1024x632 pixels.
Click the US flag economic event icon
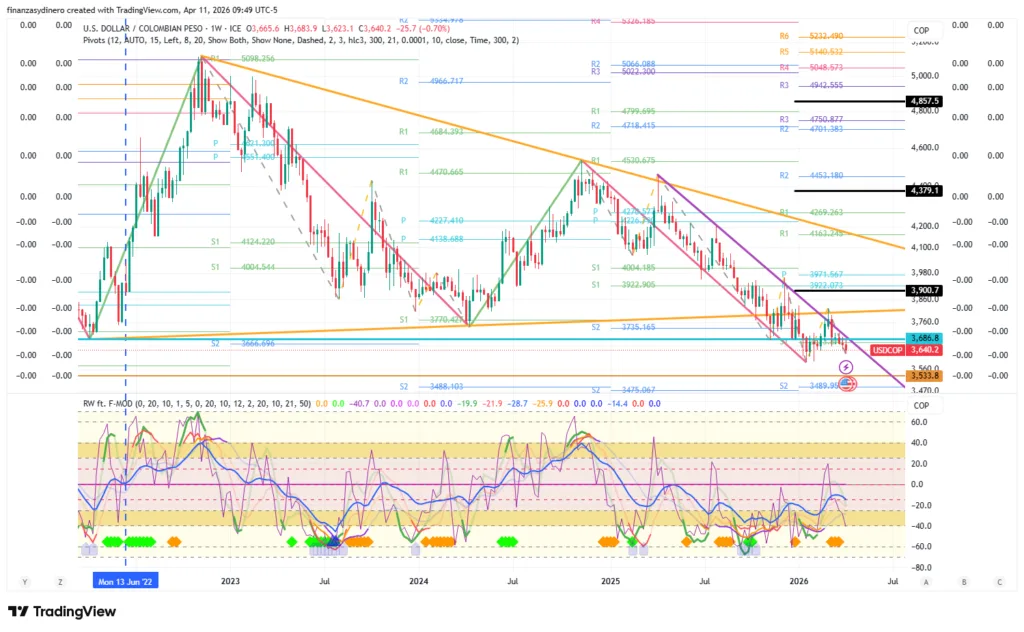846,383
